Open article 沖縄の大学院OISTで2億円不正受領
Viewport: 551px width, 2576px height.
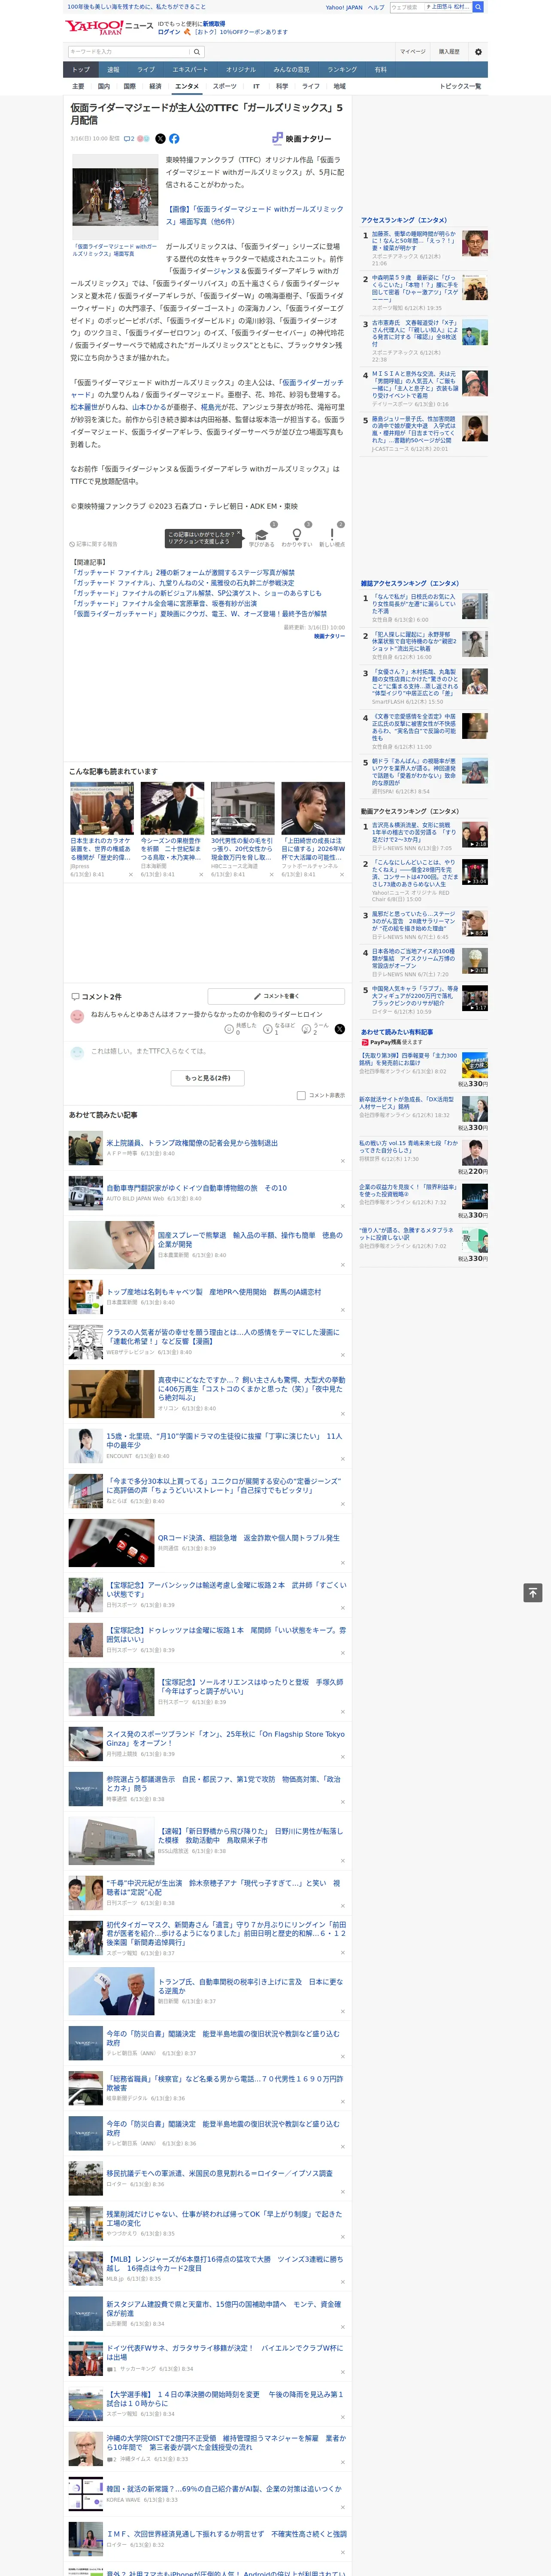(x=226, y=2443)
